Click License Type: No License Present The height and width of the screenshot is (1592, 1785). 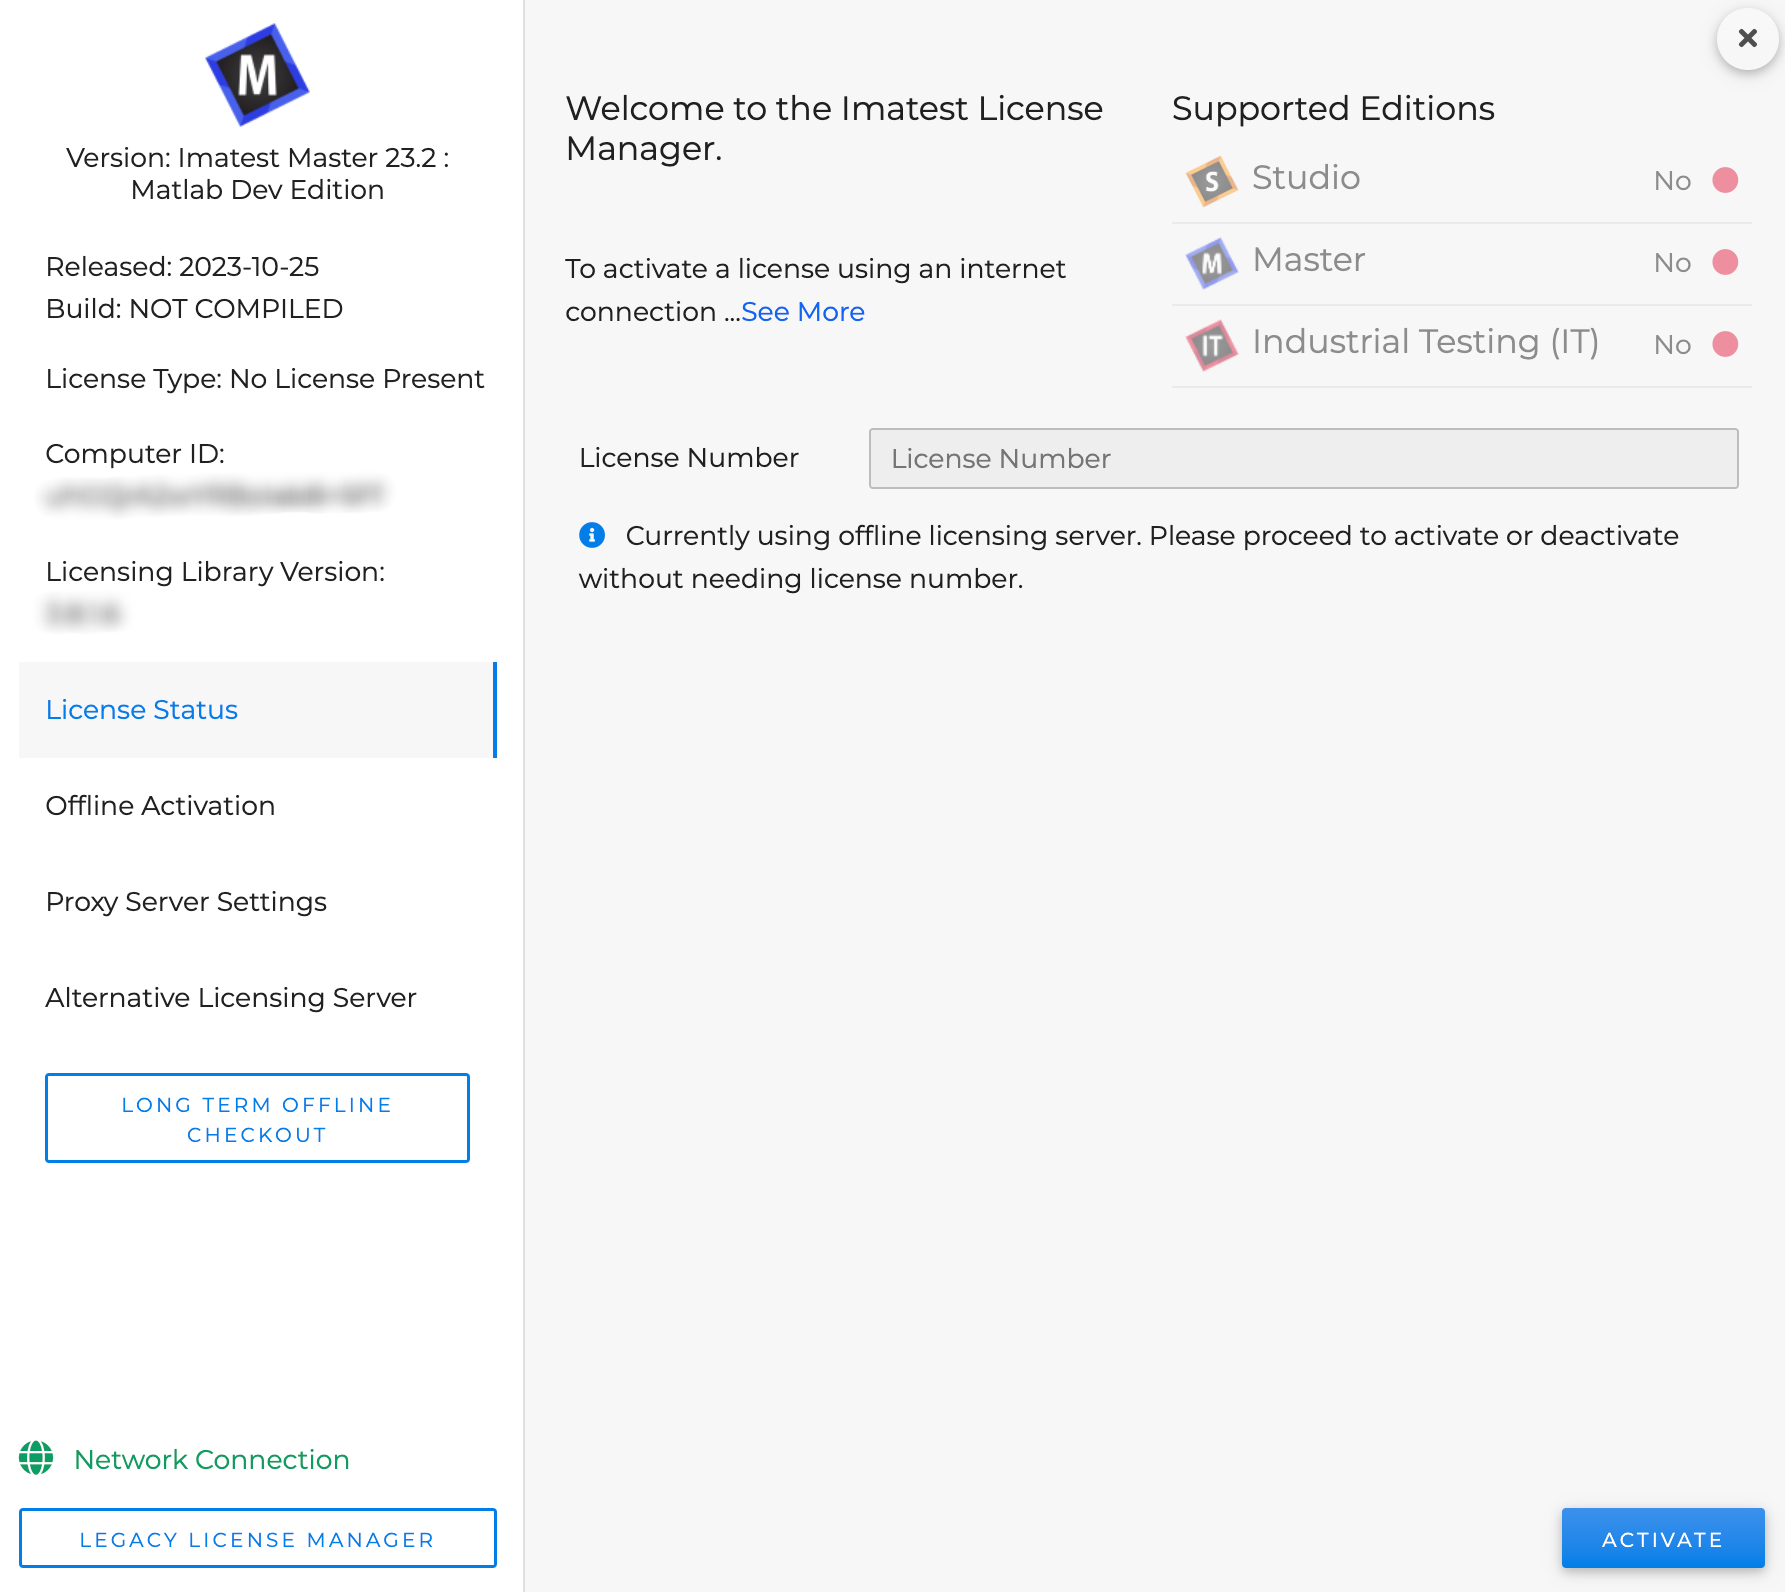click(265, 379)
